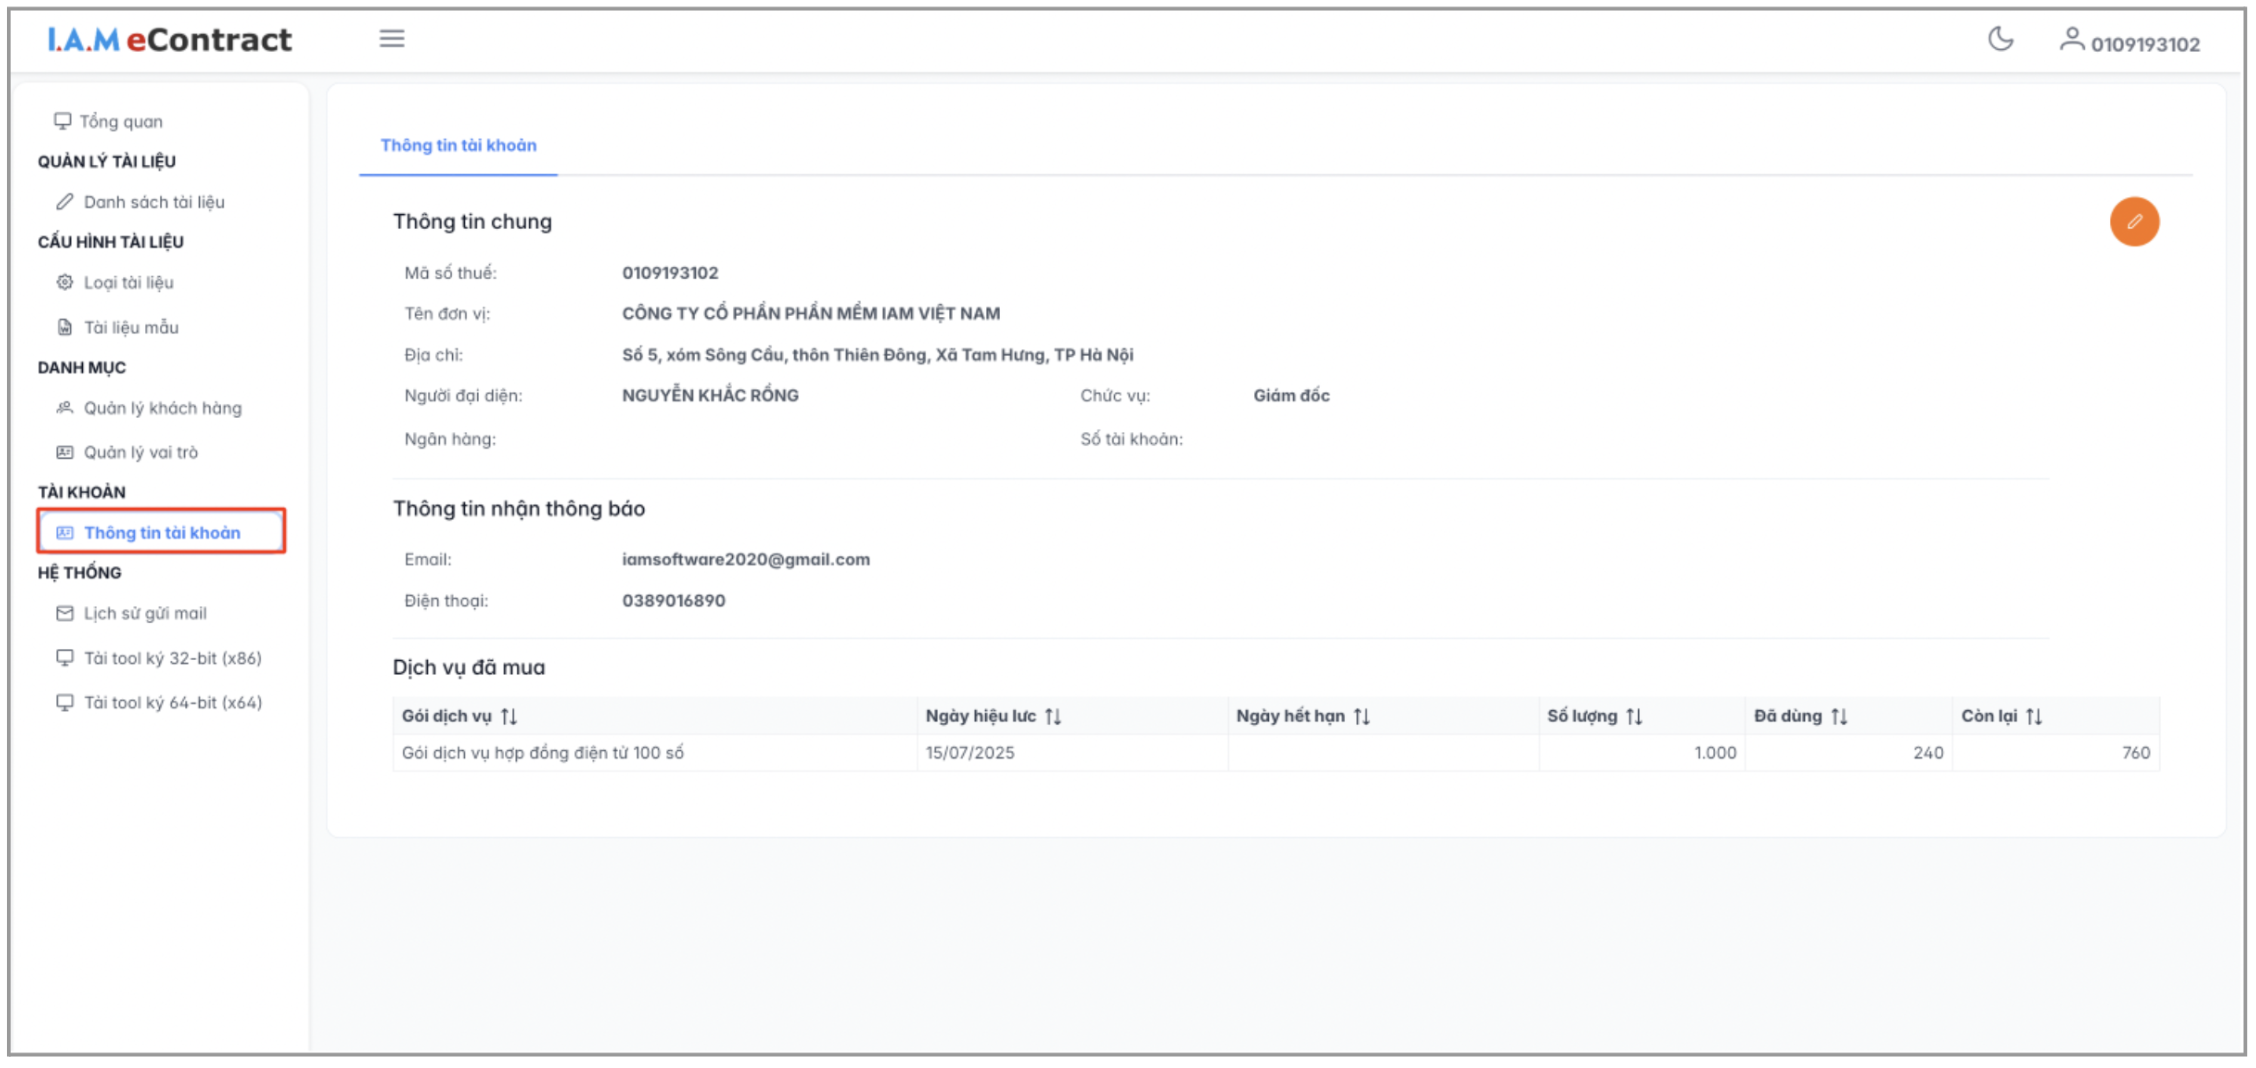The height and width of the screenshot is (1068, 2256).
Task: Collapse sidebar using hamburger menu icon
Action: point(392,39)
